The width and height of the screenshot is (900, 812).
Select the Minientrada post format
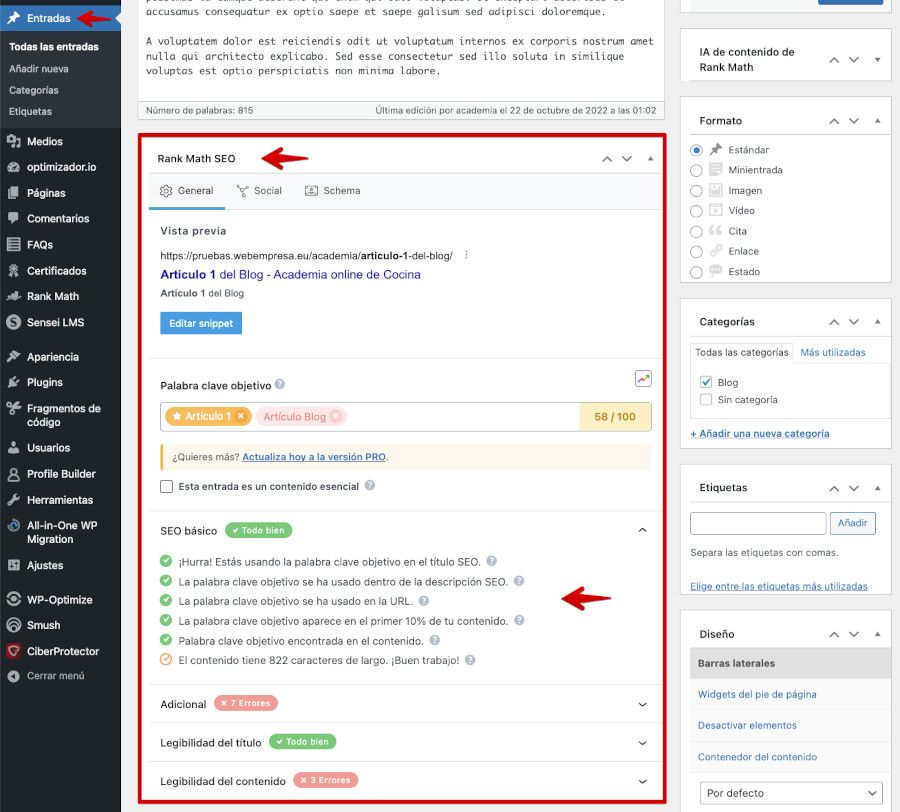pyautogui.click(x=696, y=170)
